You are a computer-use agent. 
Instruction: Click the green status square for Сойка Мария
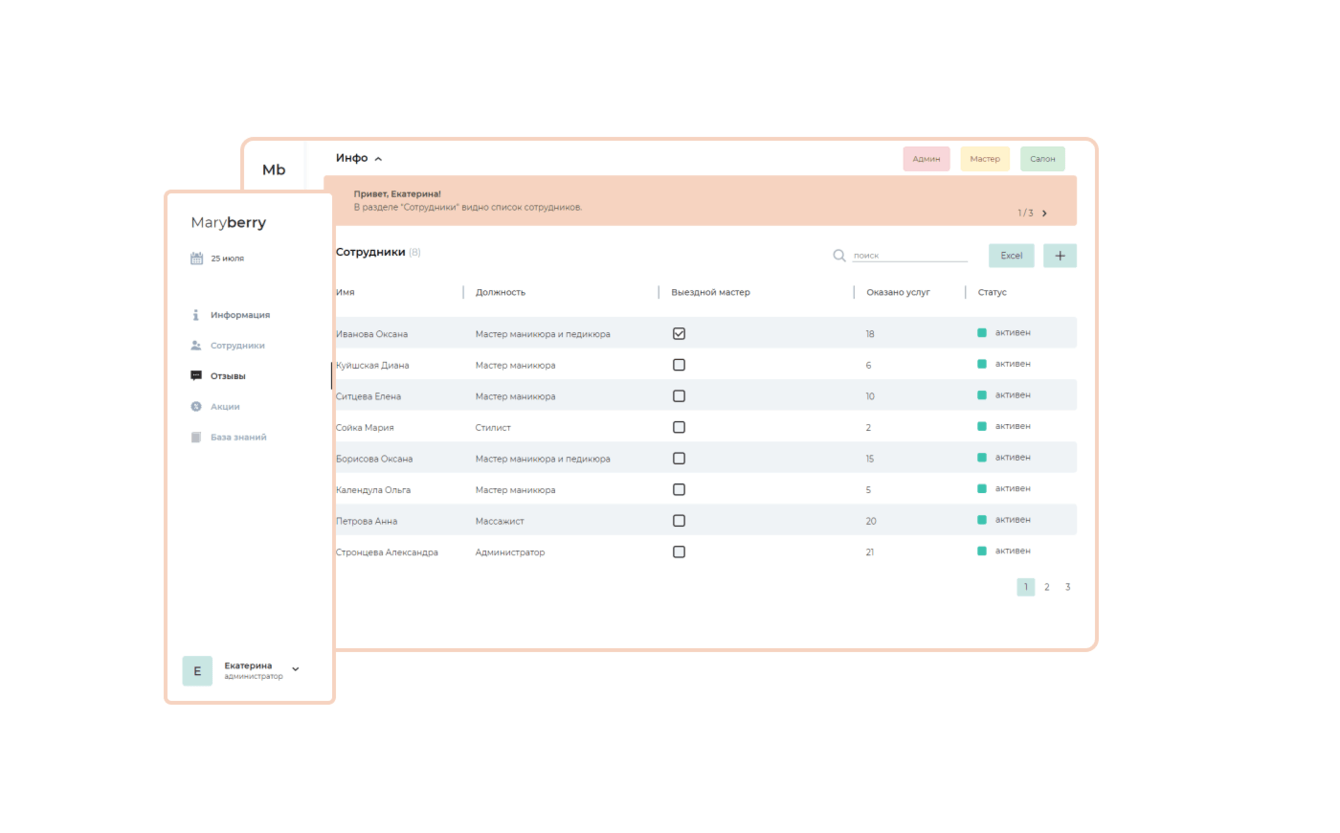982,426
